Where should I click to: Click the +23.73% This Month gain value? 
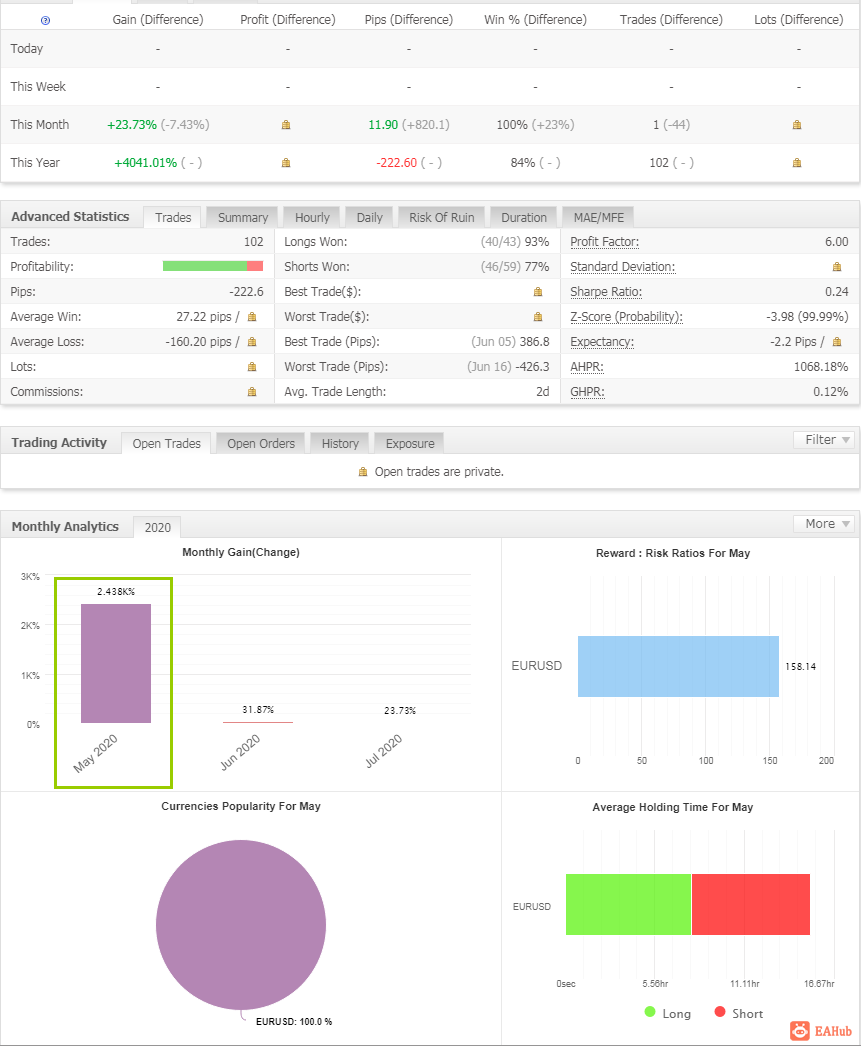coord(132,125)
